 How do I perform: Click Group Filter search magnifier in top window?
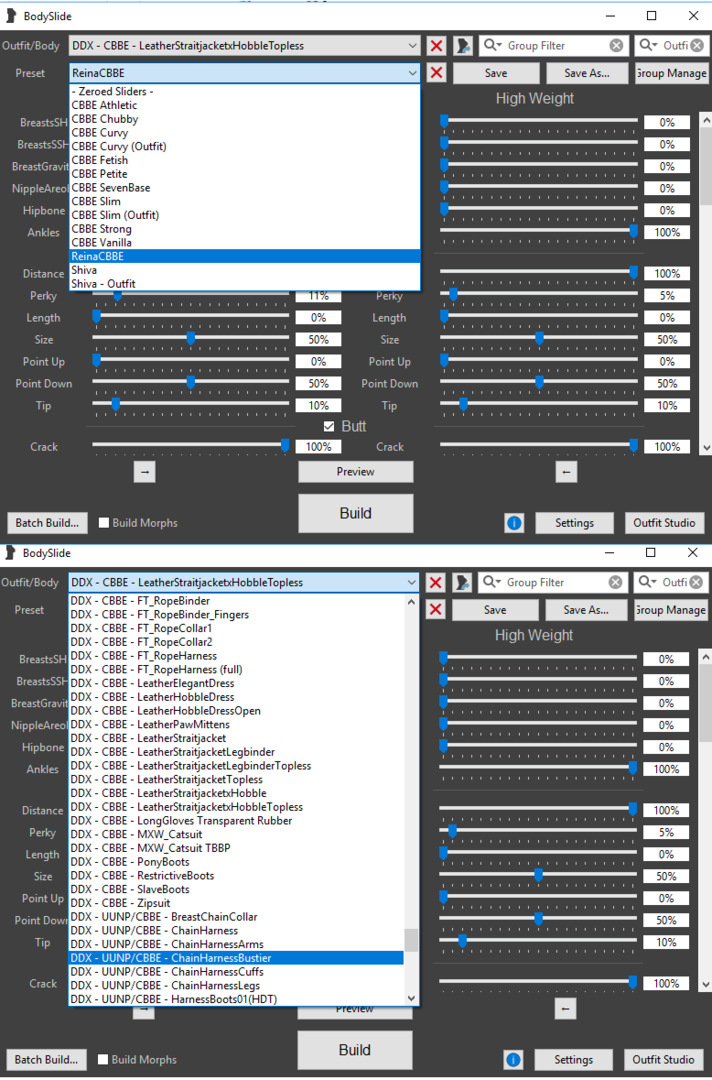(492, 45)
